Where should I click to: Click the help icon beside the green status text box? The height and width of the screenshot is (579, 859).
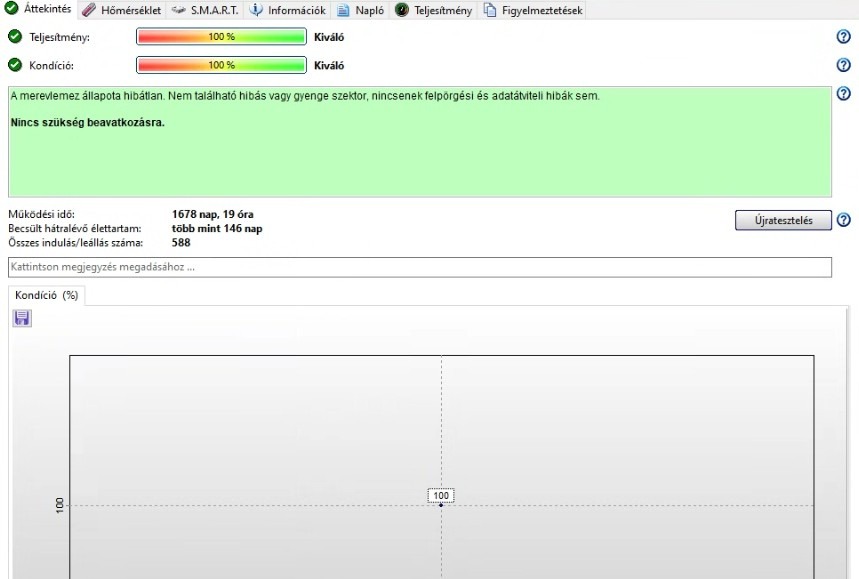point(844,94)
